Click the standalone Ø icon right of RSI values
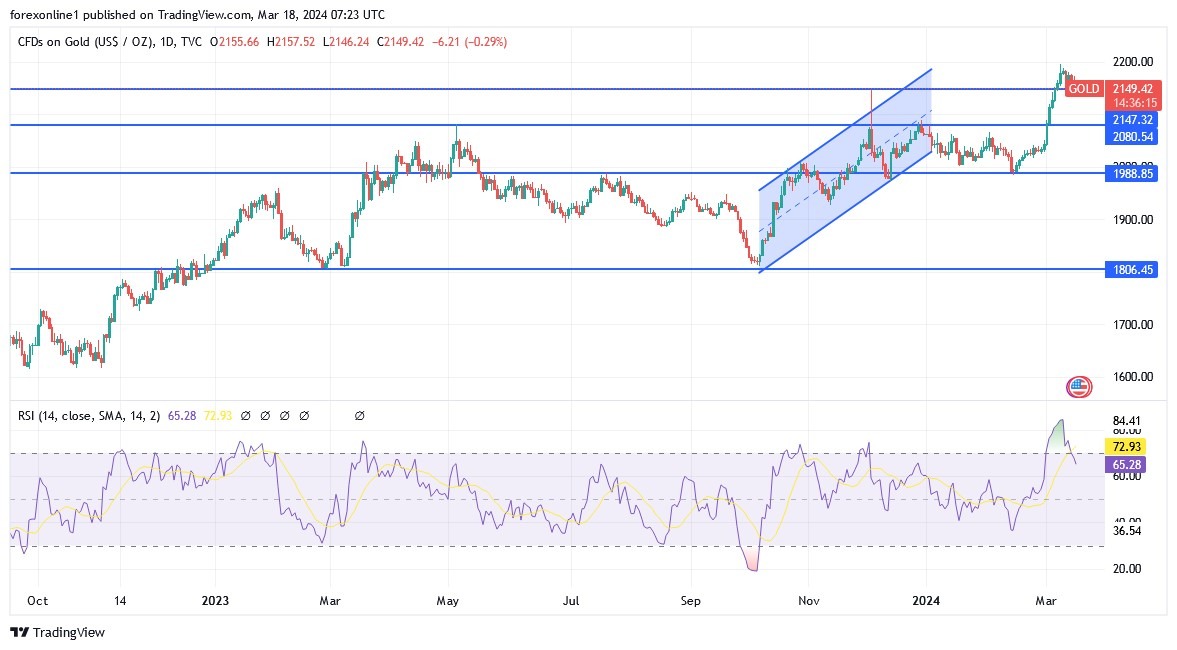 point(359,415)
